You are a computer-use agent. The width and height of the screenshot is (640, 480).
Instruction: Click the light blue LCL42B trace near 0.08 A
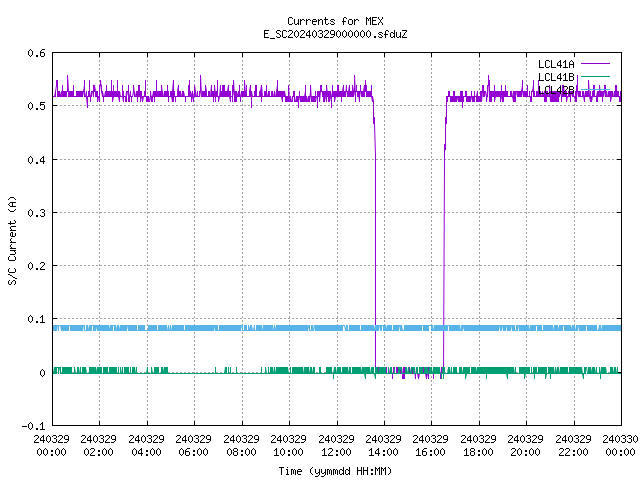pos(337,328)
